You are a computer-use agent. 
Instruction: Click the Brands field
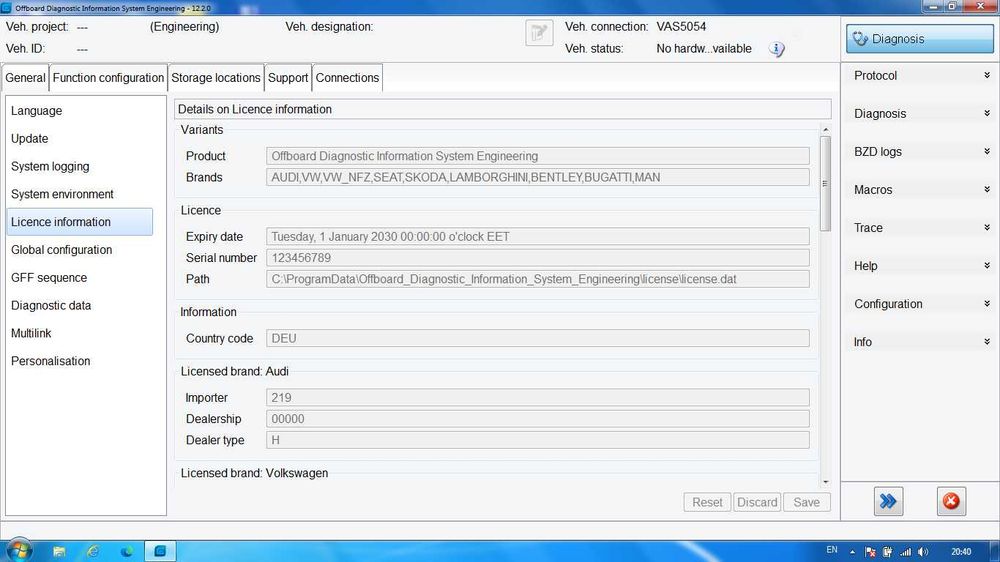[538, 177]
